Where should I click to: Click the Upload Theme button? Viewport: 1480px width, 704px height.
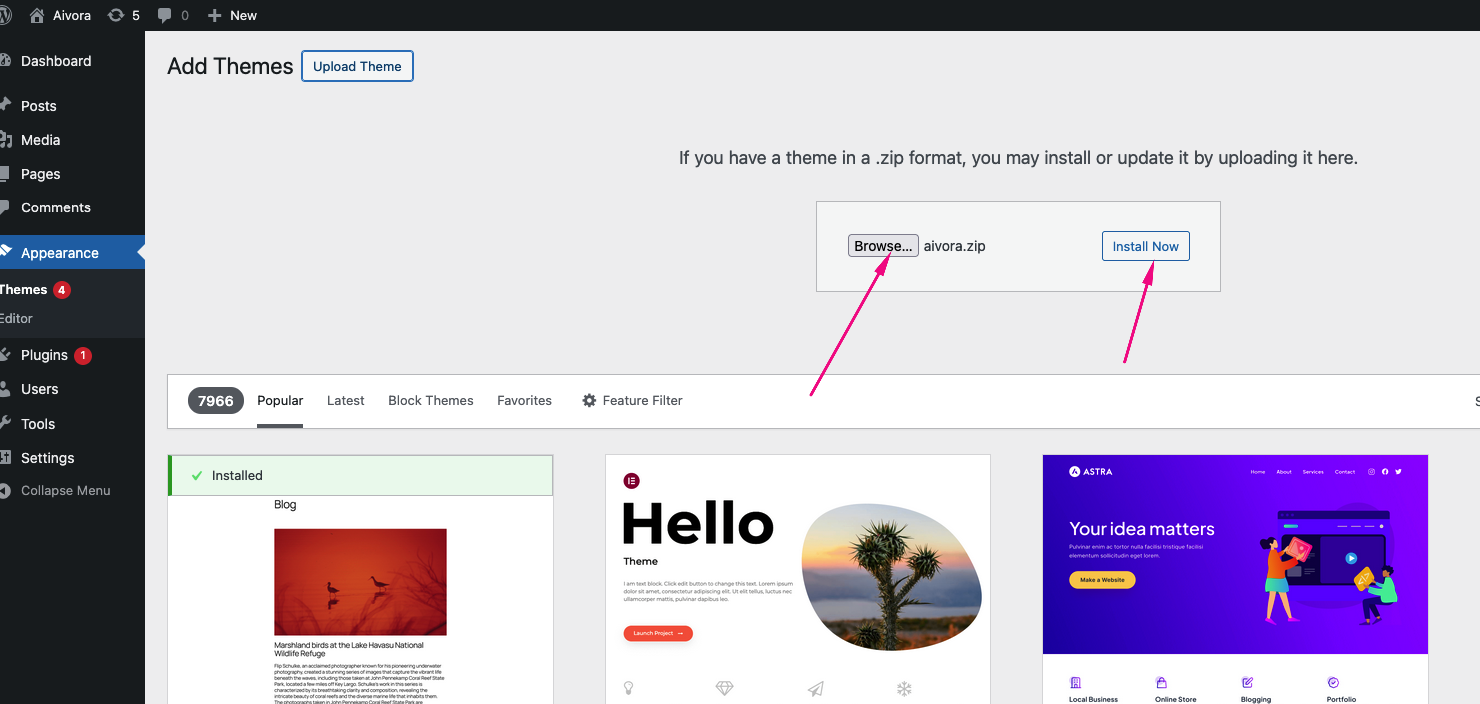[357, 66]
